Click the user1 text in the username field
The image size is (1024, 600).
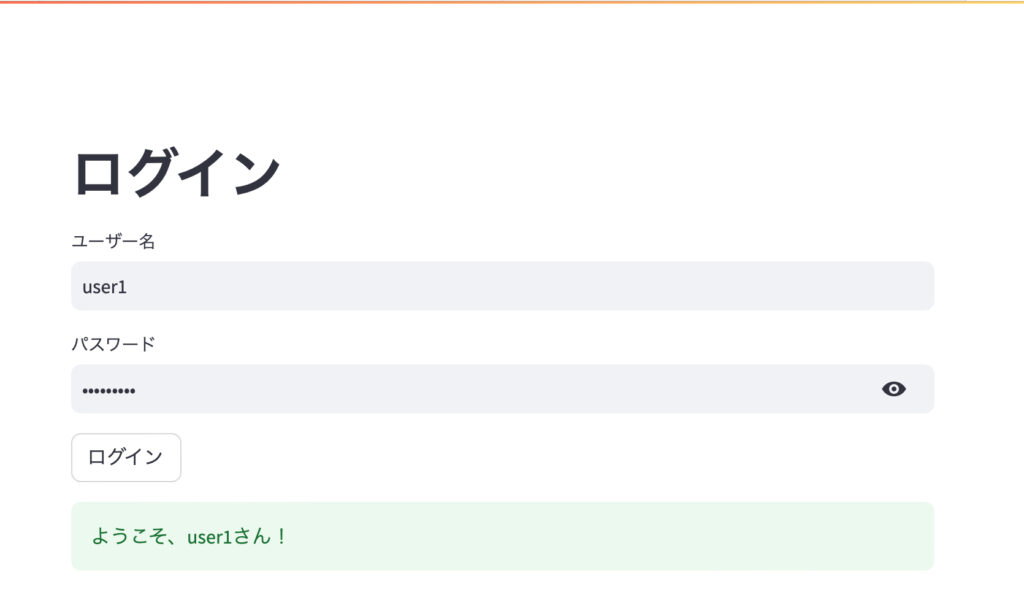point(104,287)
